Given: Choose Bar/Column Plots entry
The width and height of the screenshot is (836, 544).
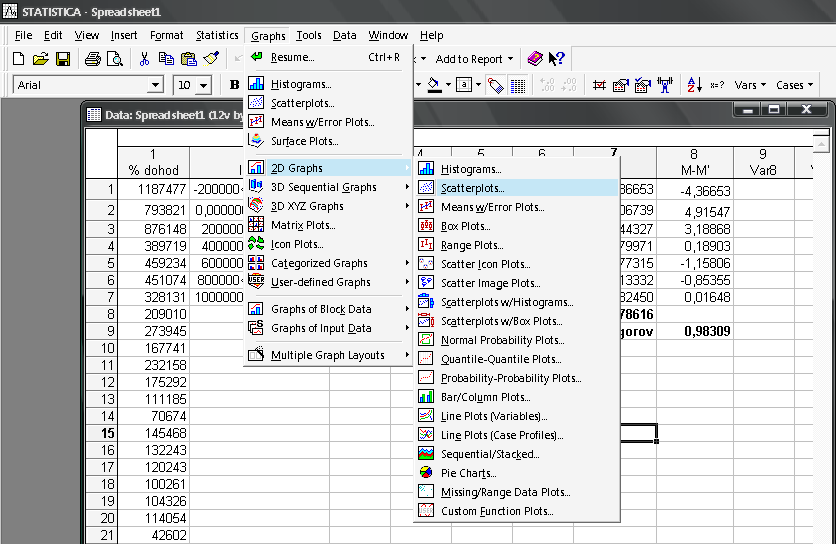Looking at the screenshot, I should [517, 397].
